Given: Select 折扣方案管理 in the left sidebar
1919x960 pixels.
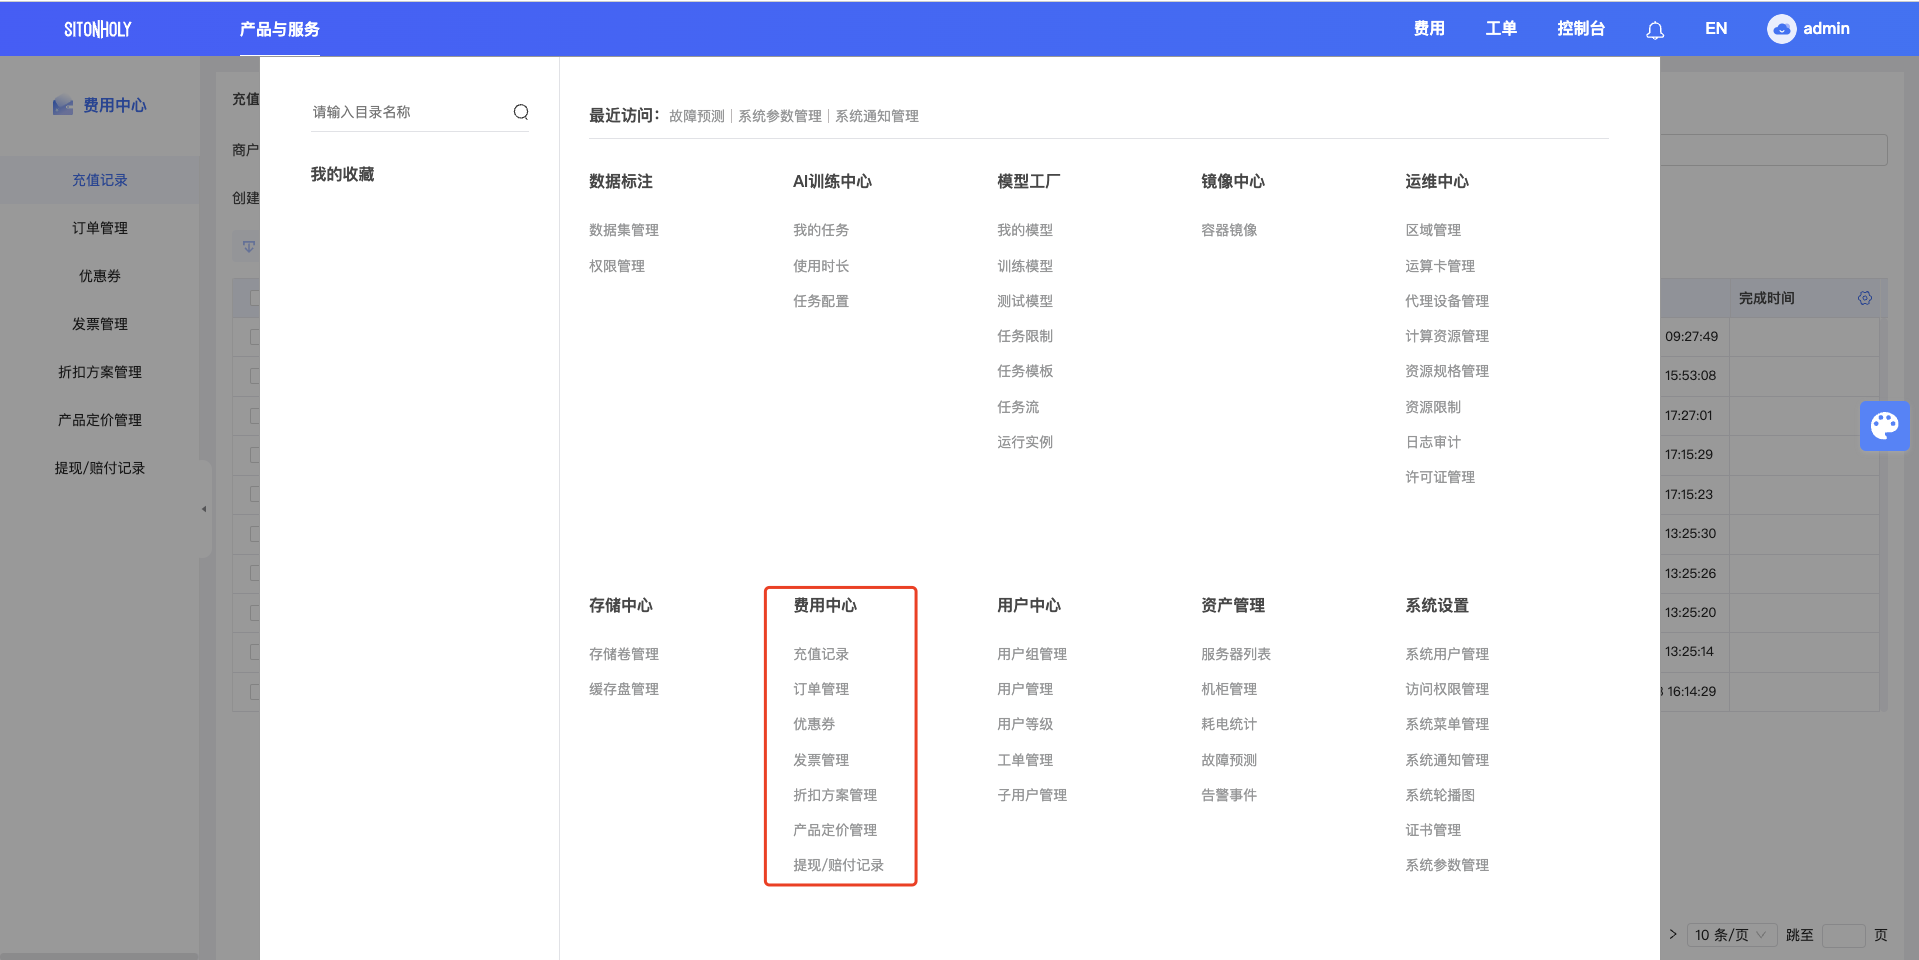Looking at the screenshot, I should [x=100, y=372].
